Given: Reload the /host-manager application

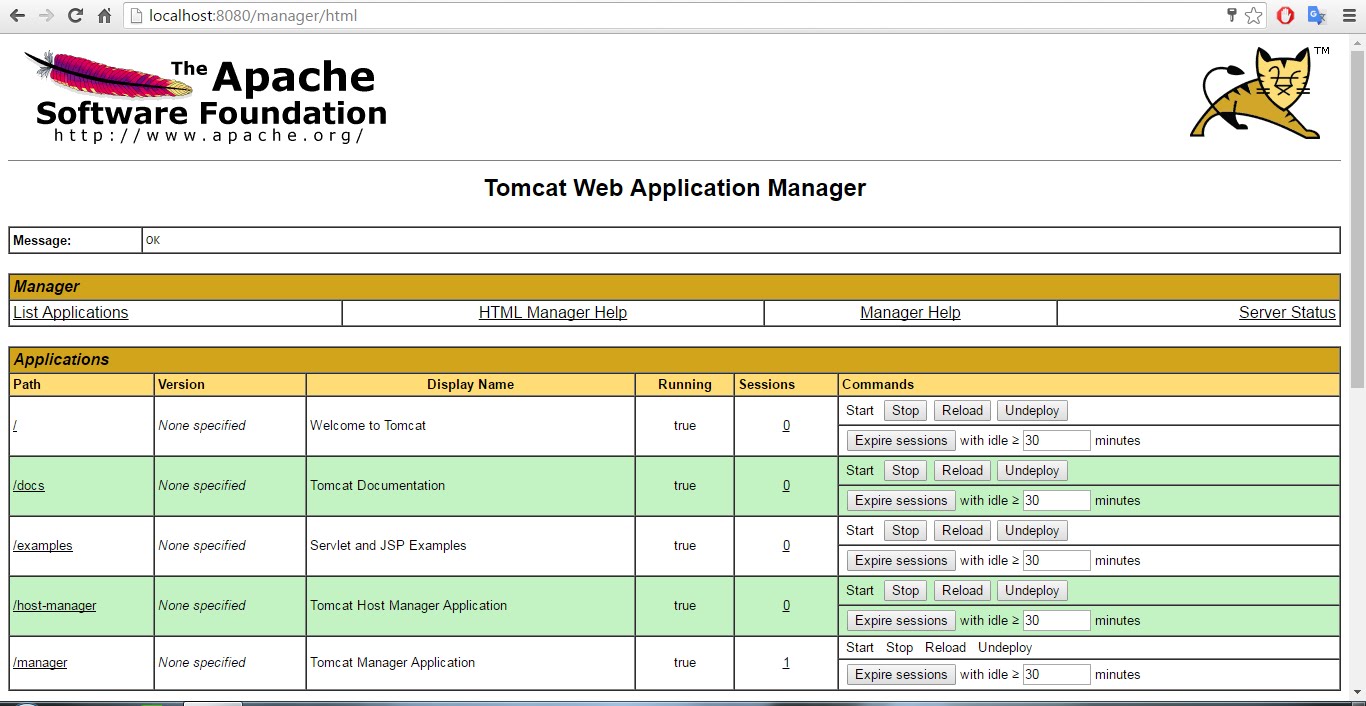Looking at the screenshot, I should pyautogui.click(x=962, y=591).
